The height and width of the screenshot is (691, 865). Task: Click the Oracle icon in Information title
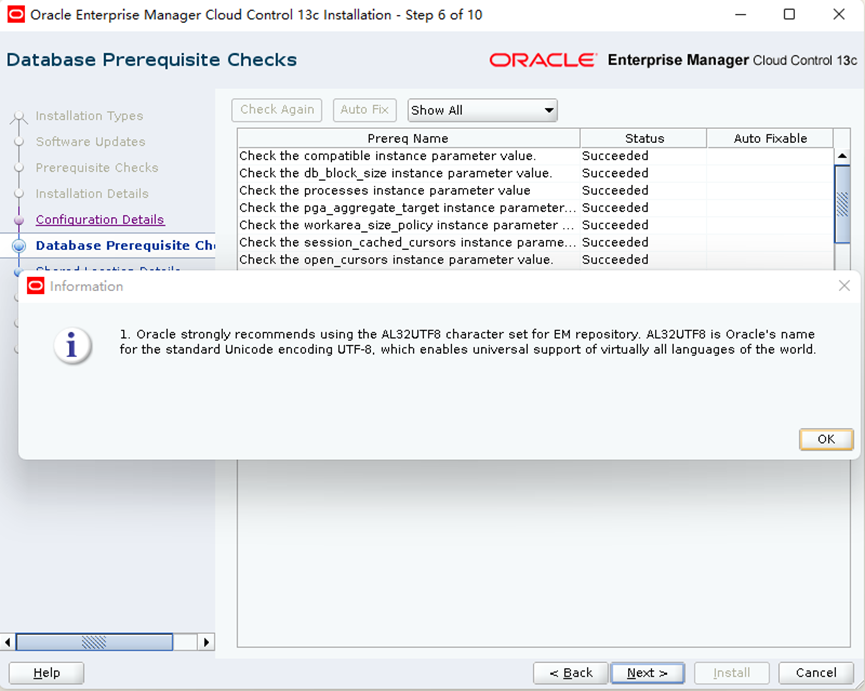tap(35, 286)
